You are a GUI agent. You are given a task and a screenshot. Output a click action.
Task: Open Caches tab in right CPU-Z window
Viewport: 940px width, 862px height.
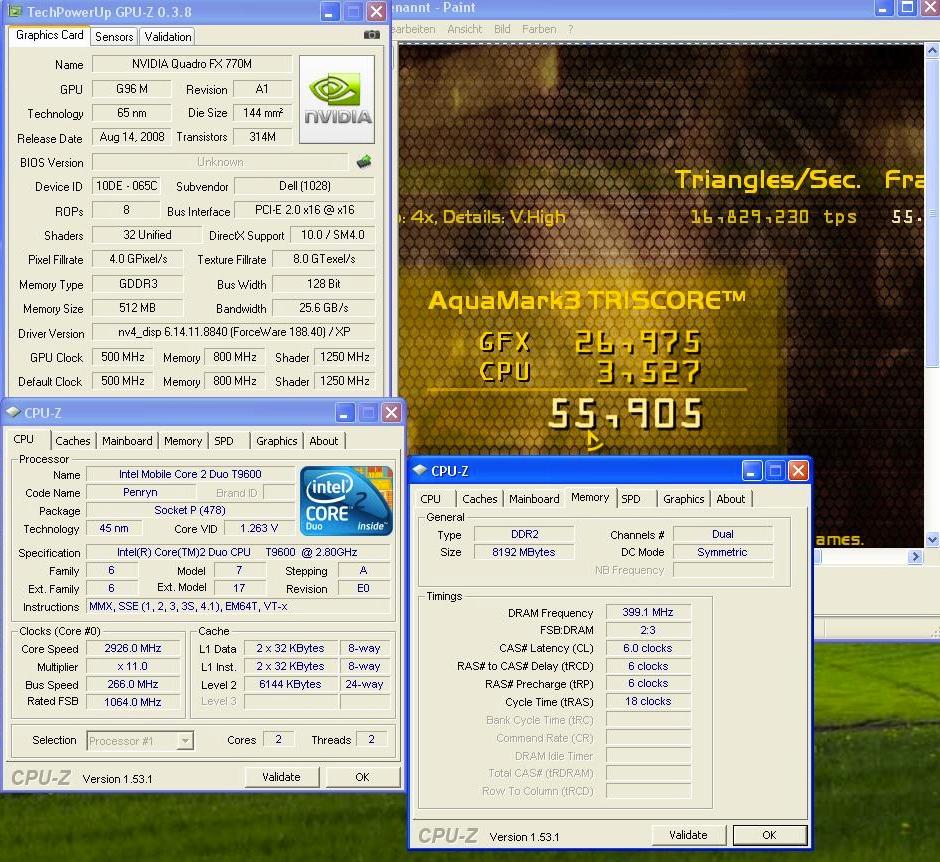pyautogui.click(x=480, y=499)
